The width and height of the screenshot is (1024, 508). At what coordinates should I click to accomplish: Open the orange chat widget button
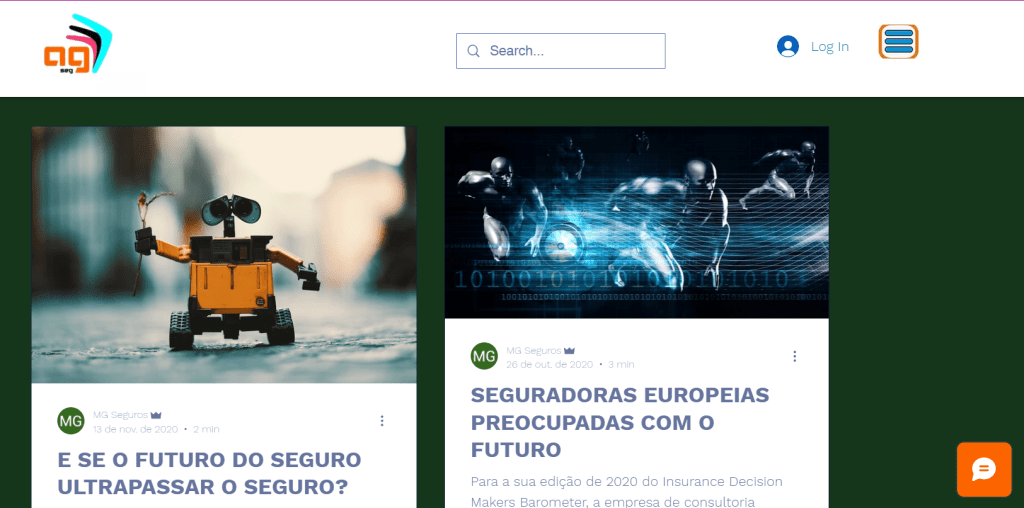pyautogui.click(x=984, y=469)
